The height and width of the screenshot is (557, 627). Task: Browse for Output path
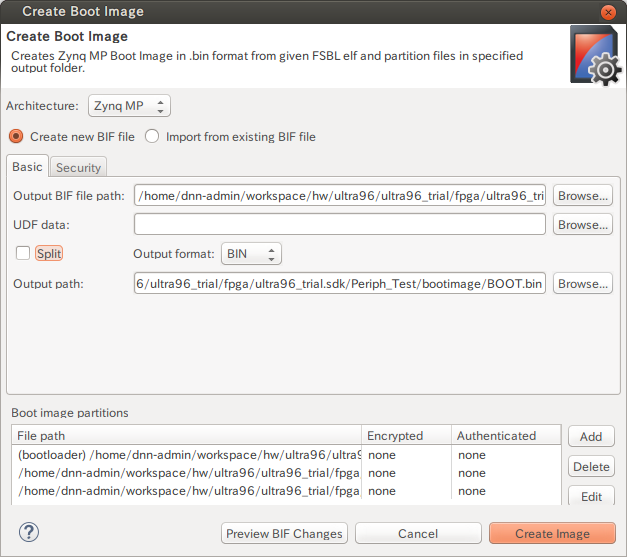(583, 283)
